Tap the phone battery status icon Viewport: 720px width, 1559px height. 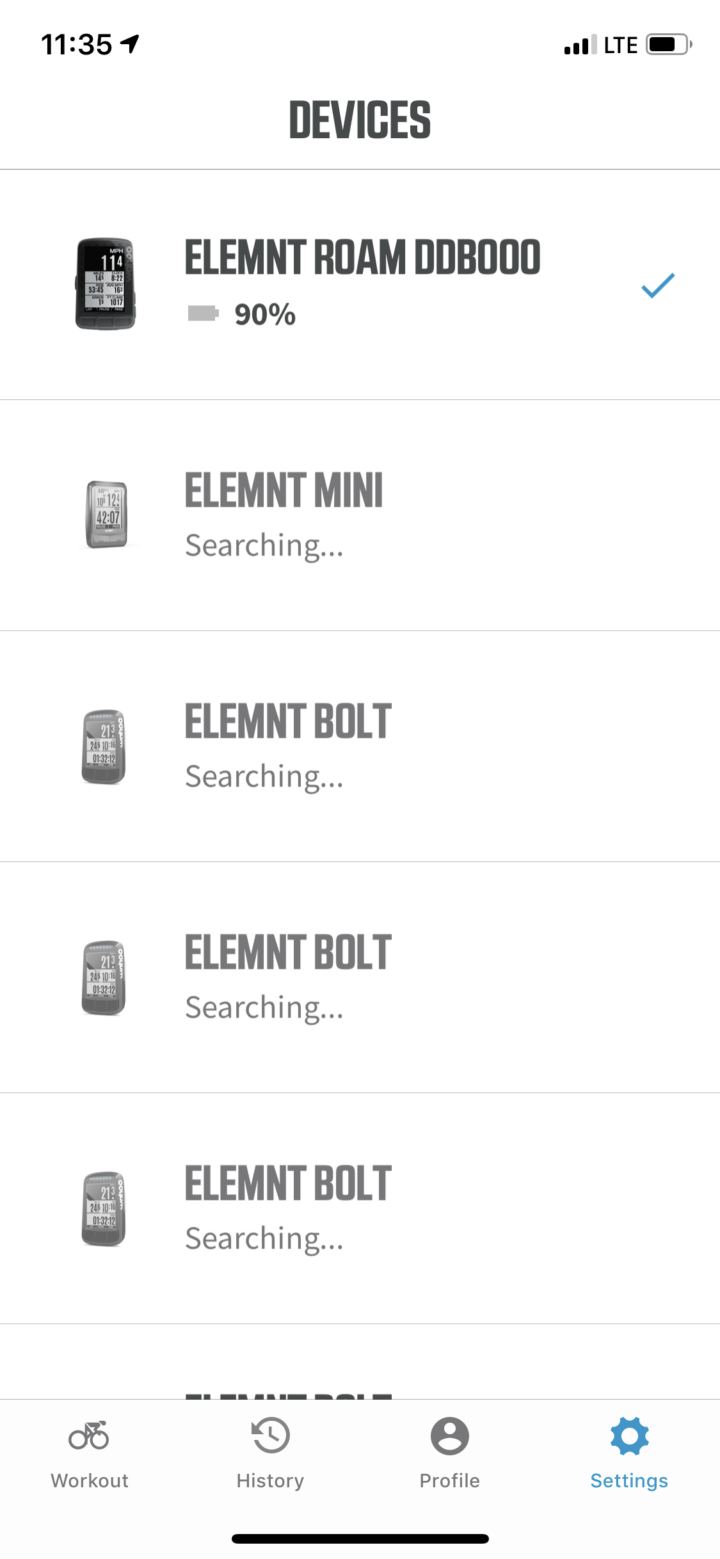669,45
